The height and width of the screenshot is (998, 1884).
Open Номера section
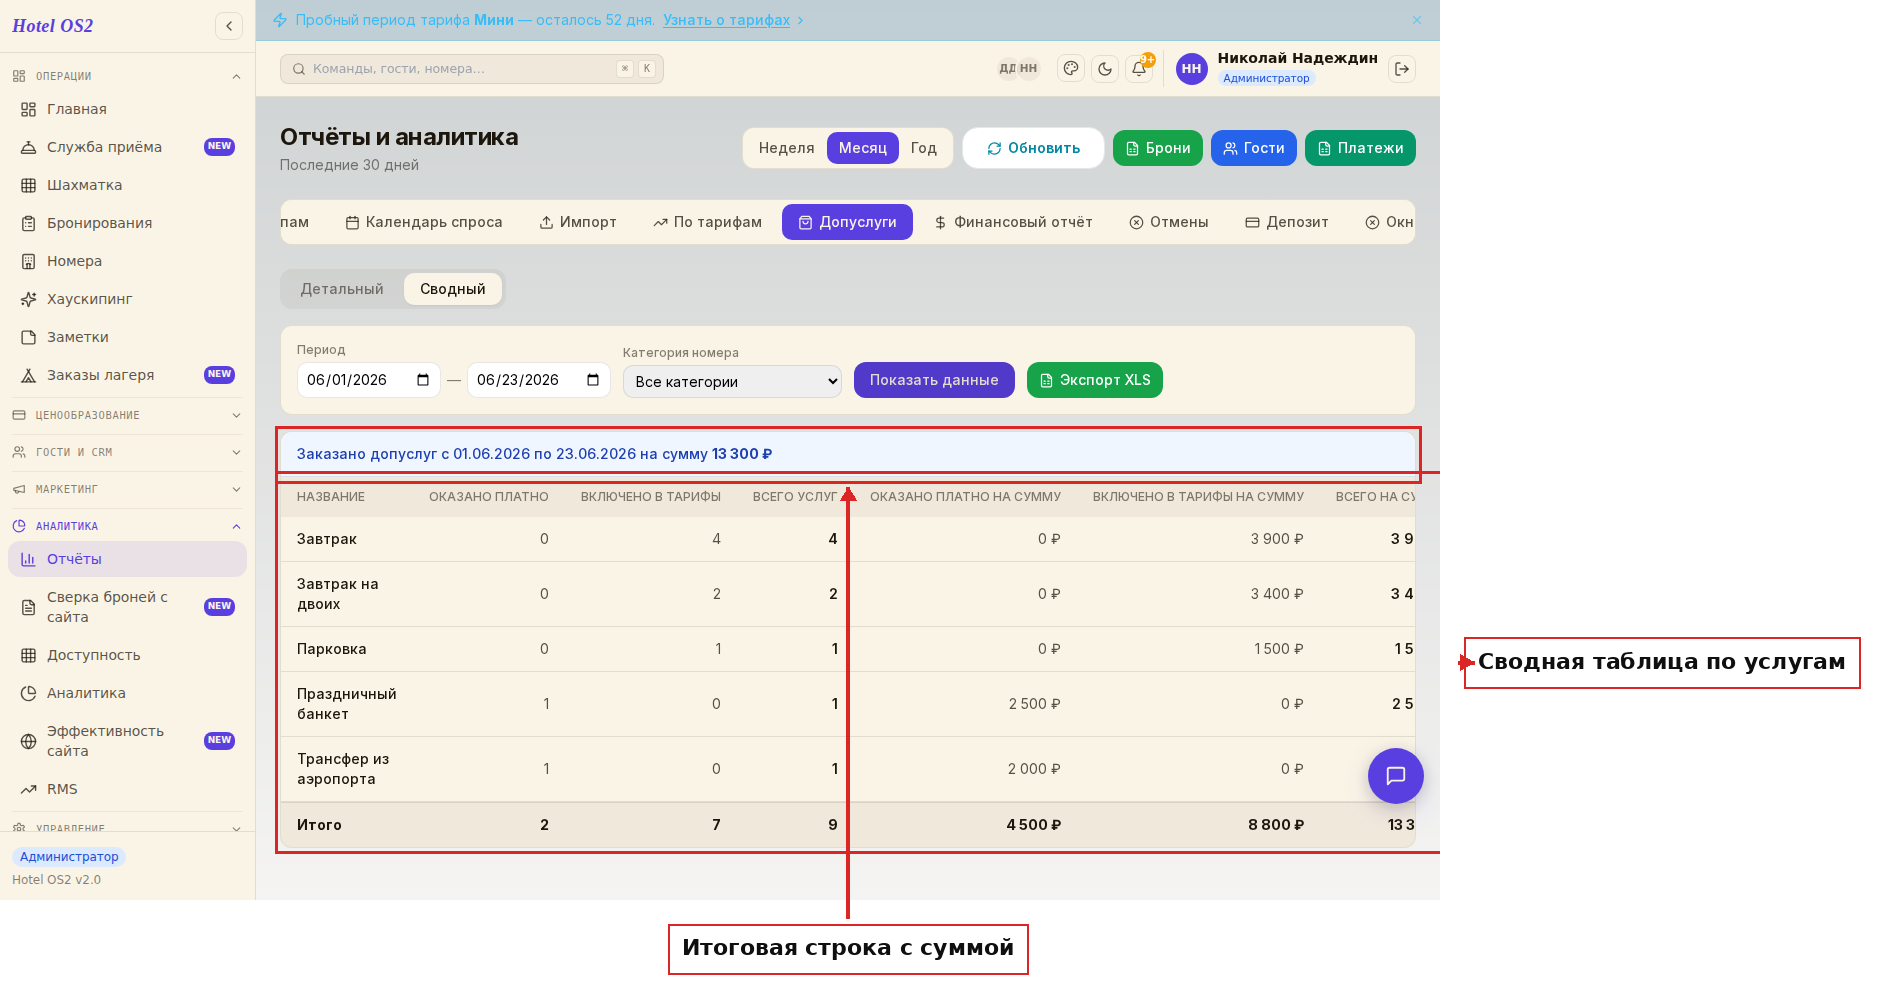128,261
